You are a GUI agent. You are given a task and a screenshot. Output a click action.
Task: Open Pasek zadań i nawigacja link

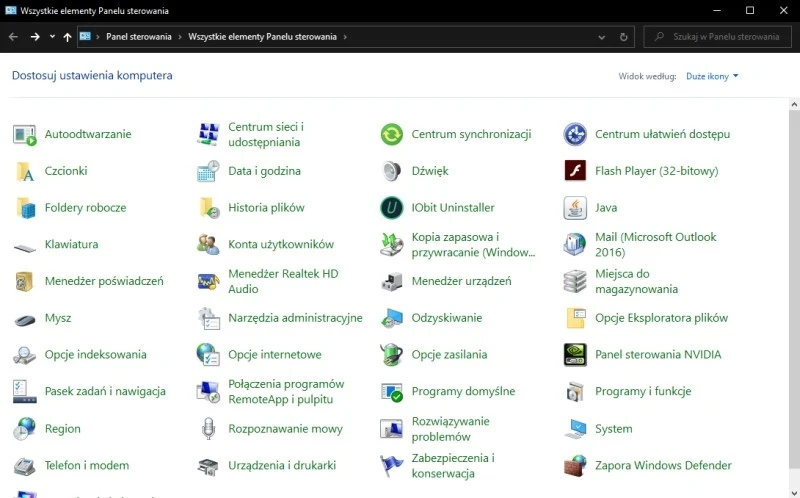click(x=105, y=391)
